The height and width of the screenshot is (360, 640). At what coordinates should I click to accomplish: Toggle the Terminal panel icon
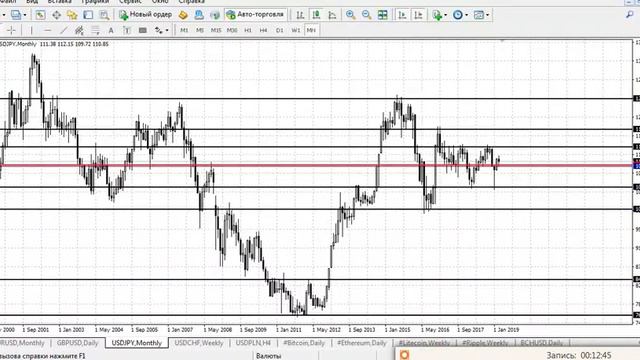click(x=88, y=15)
